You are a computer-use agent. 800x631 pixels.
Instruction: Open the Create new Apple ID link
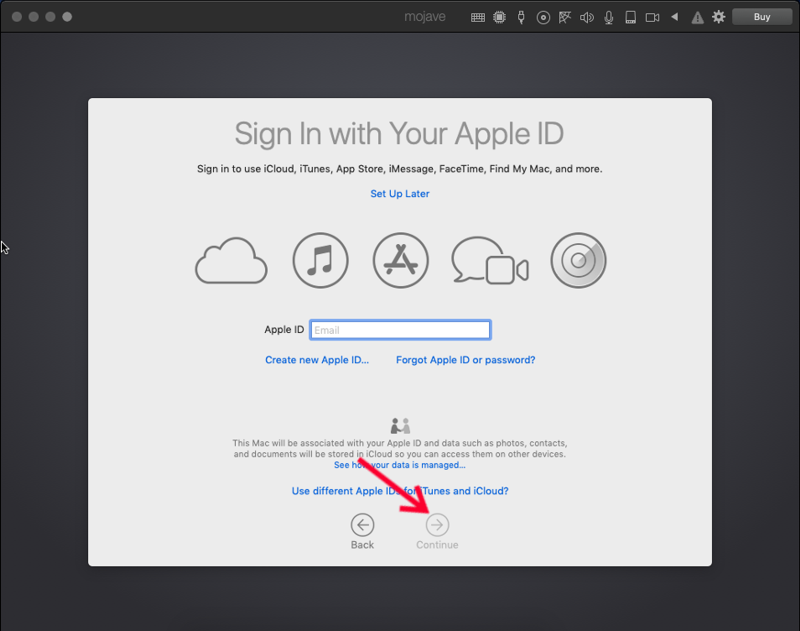[317, 360]
